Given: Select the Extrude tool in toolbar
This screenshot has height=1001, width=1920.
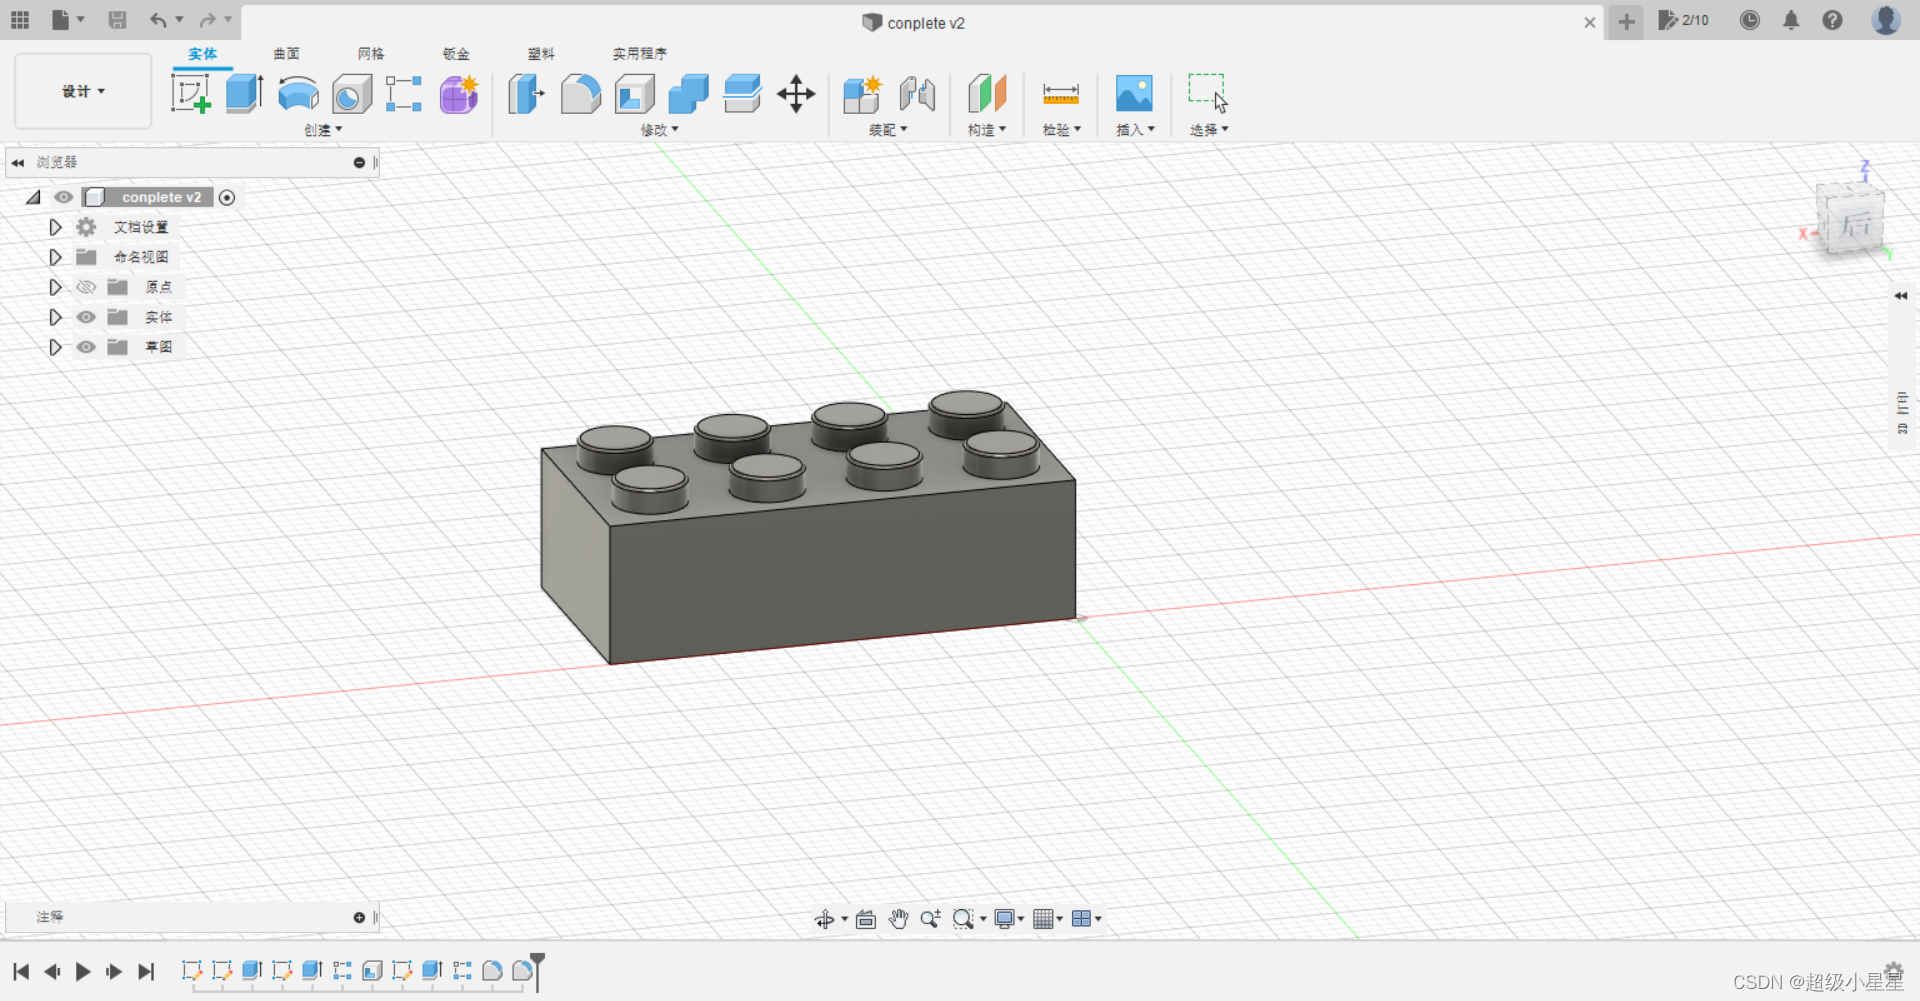Looking at the screenshot, I should click(x=244, y=94).
